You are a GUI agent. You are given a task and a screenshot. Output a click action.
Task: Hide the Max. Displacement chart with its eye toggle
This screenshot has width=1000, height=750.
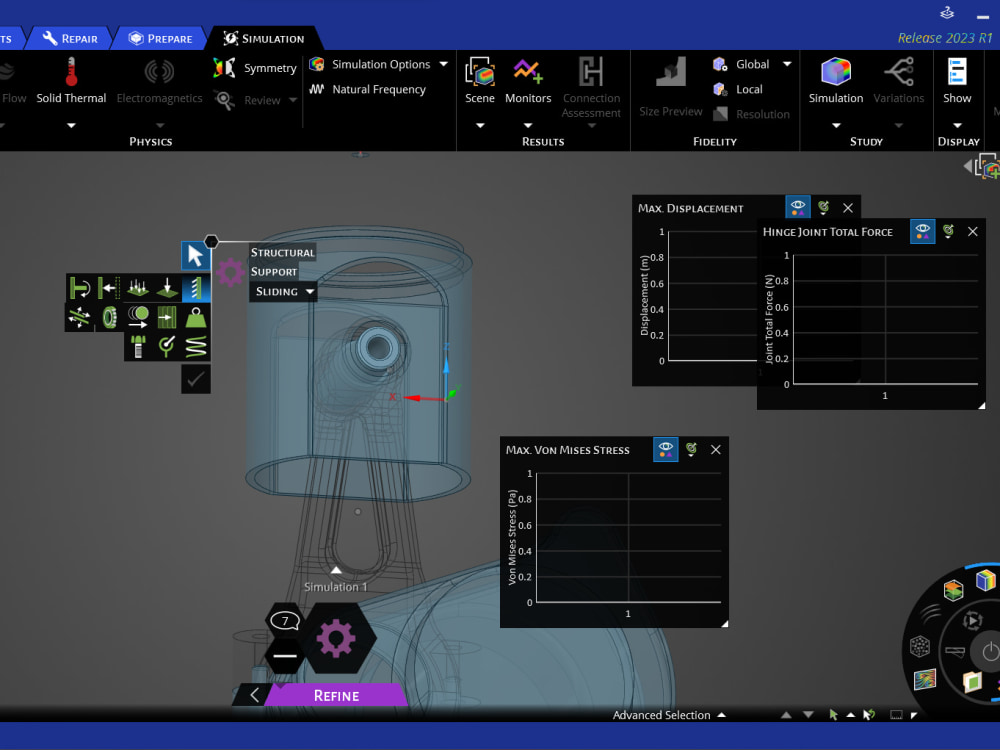798,207
